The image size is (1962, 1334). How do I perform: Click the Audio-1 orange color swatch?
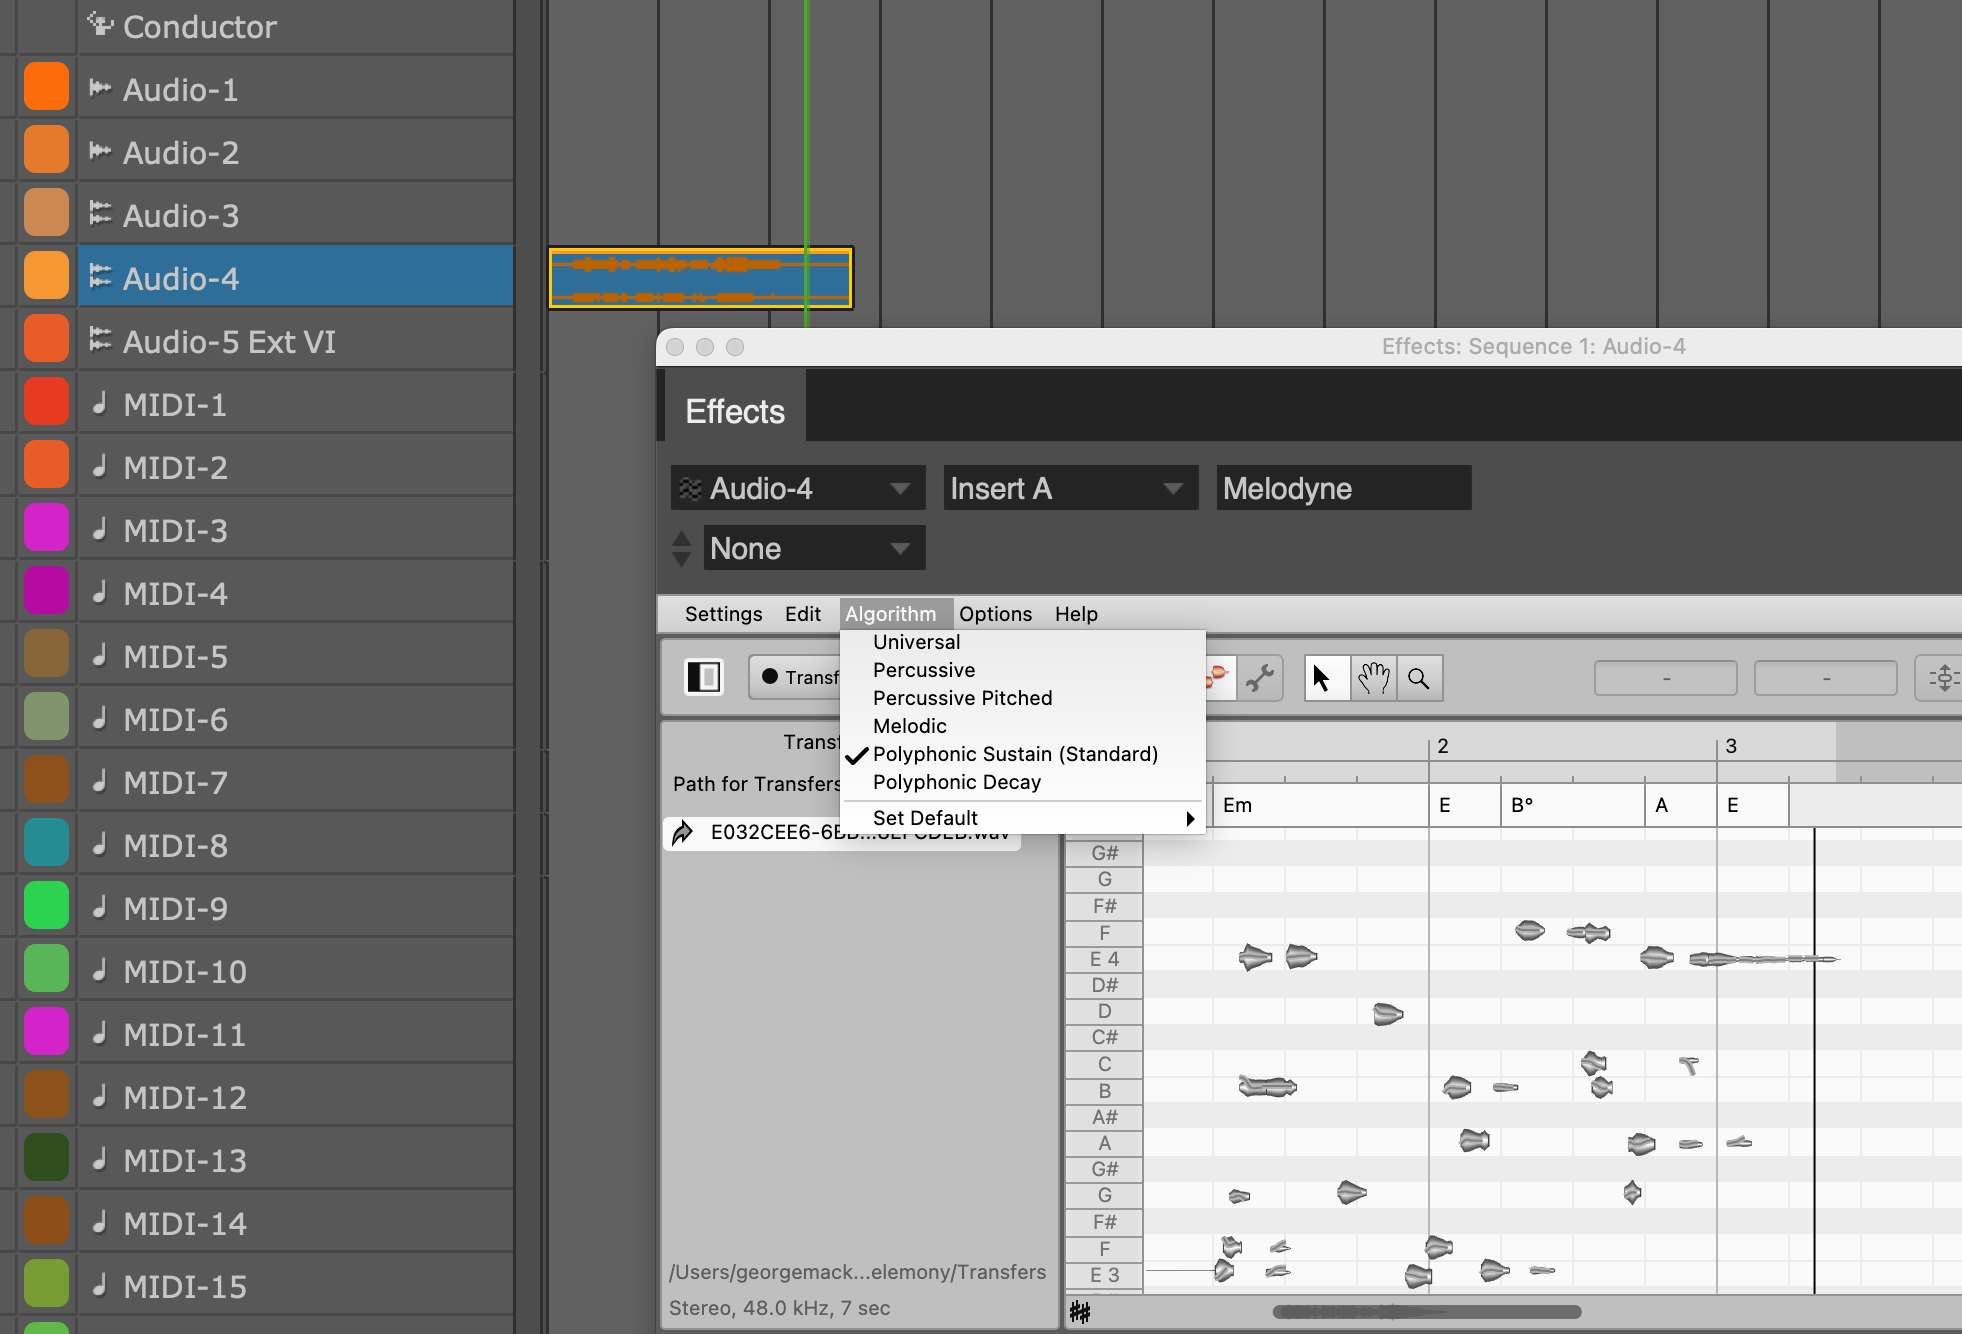(x=46, y=87)
